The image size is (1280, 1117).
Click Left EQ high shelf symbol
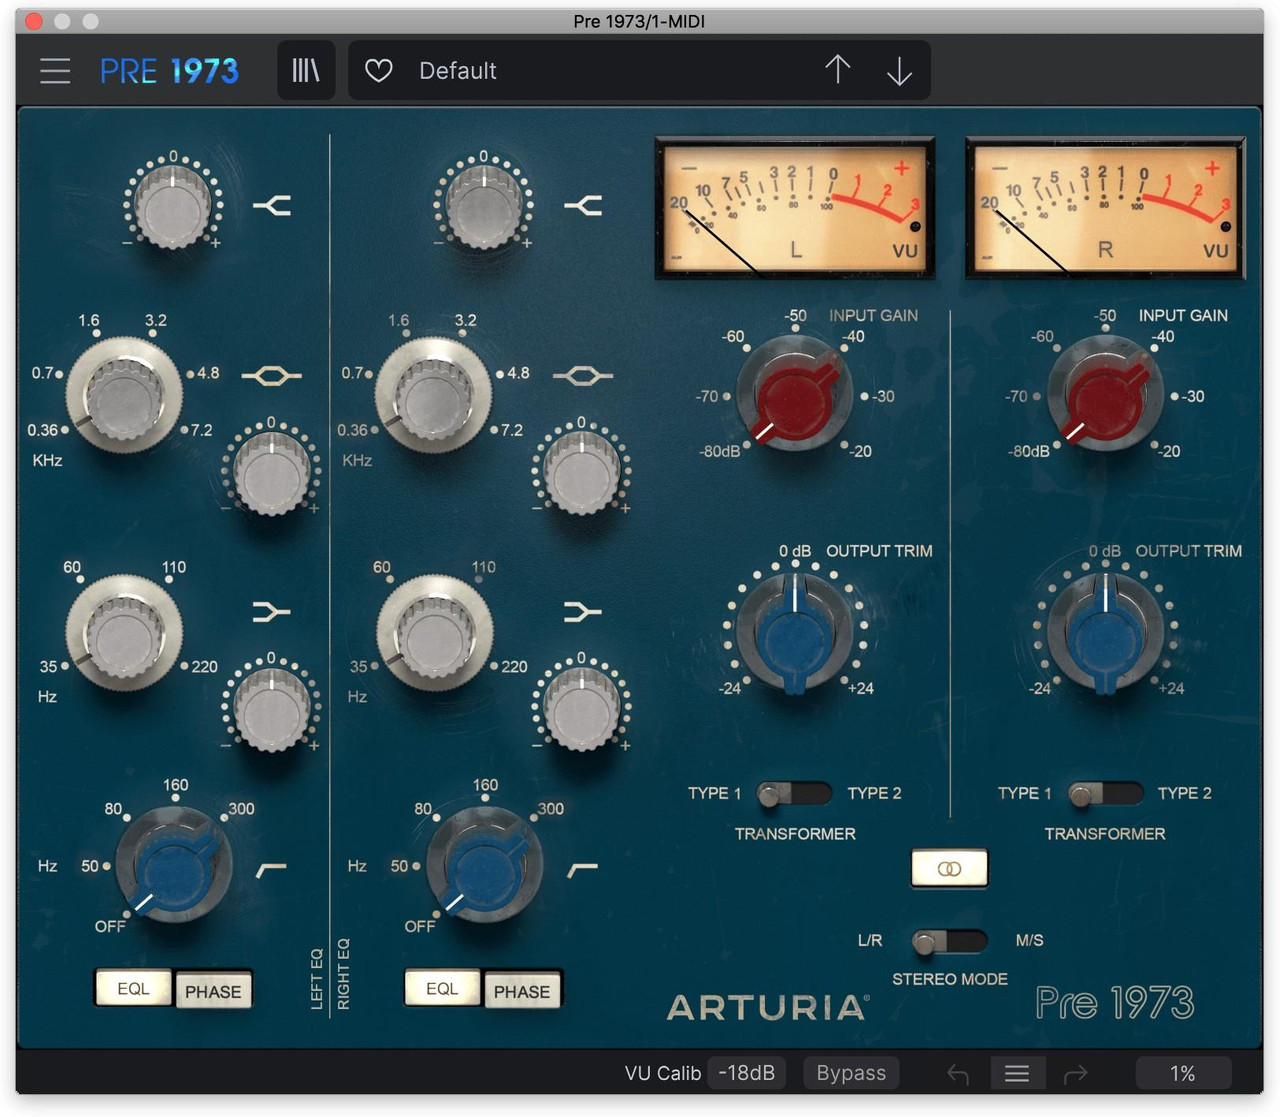pos(272,206)
